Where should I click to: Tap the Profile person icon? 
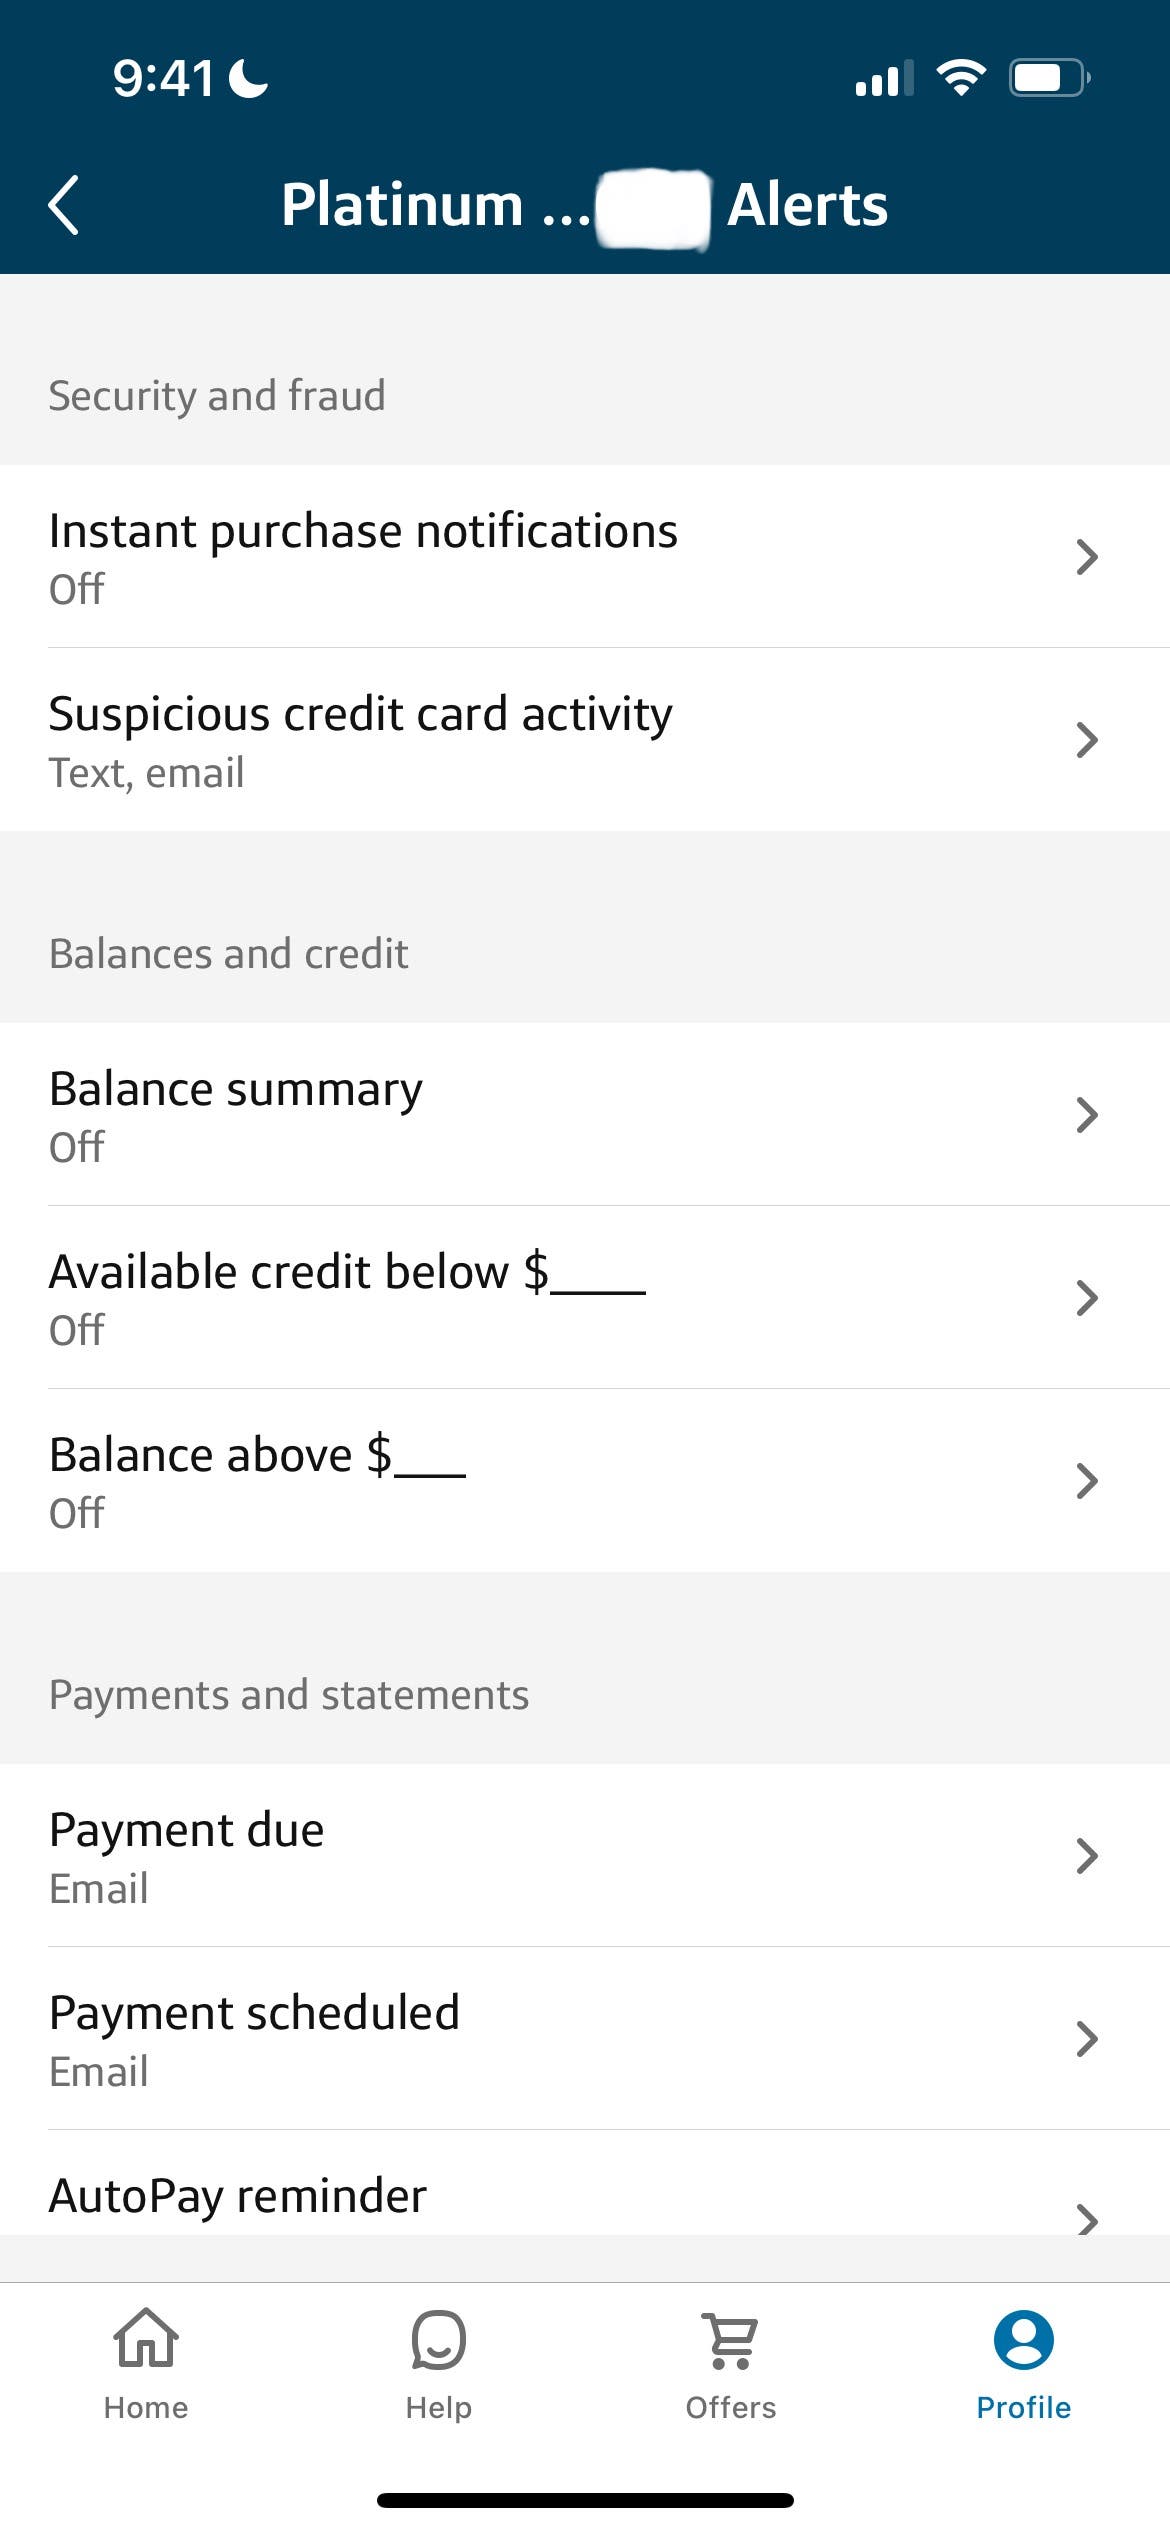click(1023, 2338)
